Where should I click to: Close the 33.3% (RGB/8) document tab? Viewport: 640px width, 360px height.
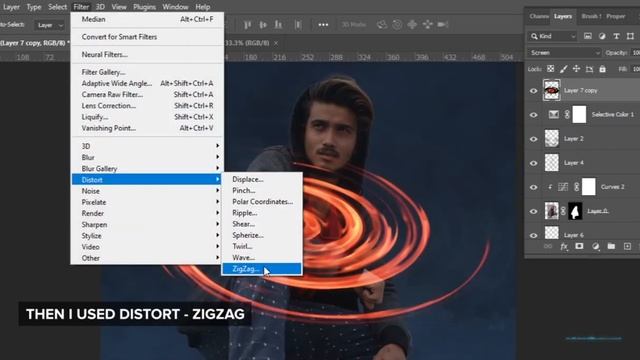(276, 43)
